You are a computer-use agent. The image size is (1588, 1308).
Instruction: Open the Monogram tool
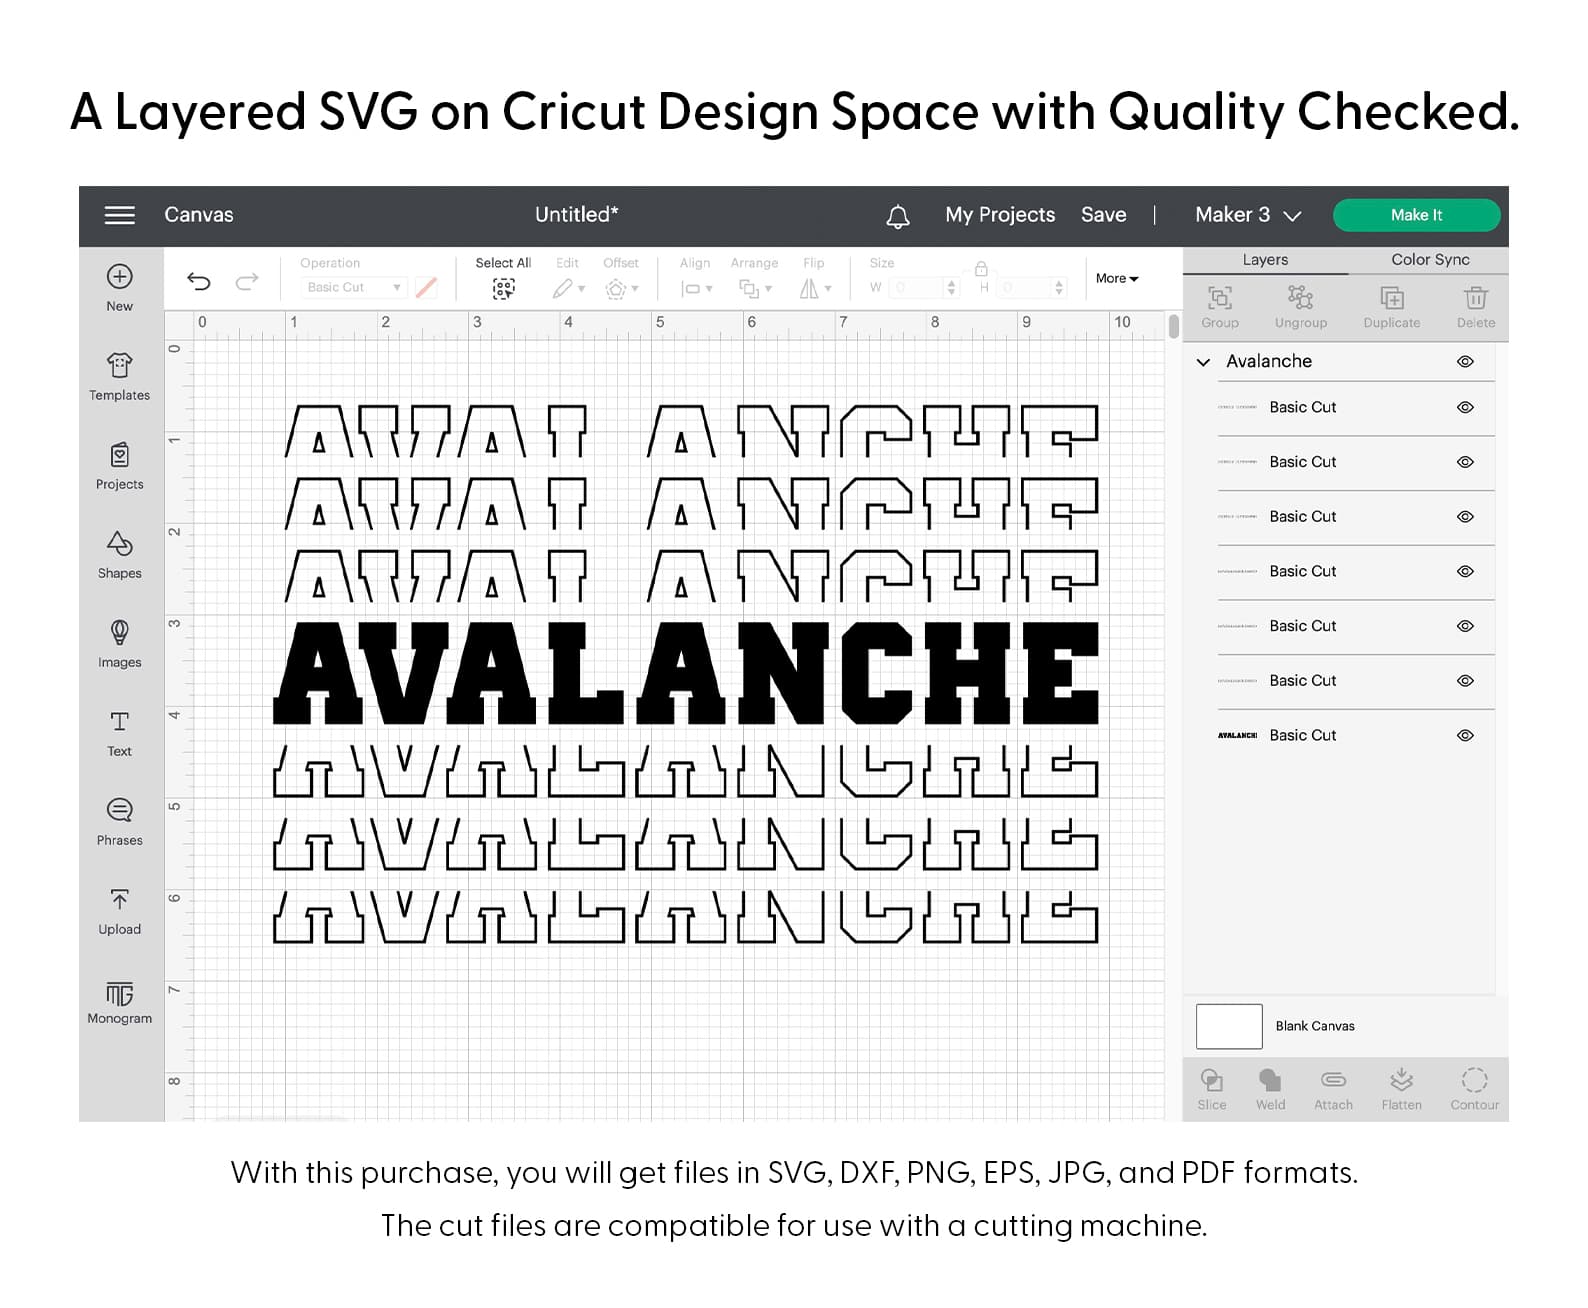coord(119,1001)
